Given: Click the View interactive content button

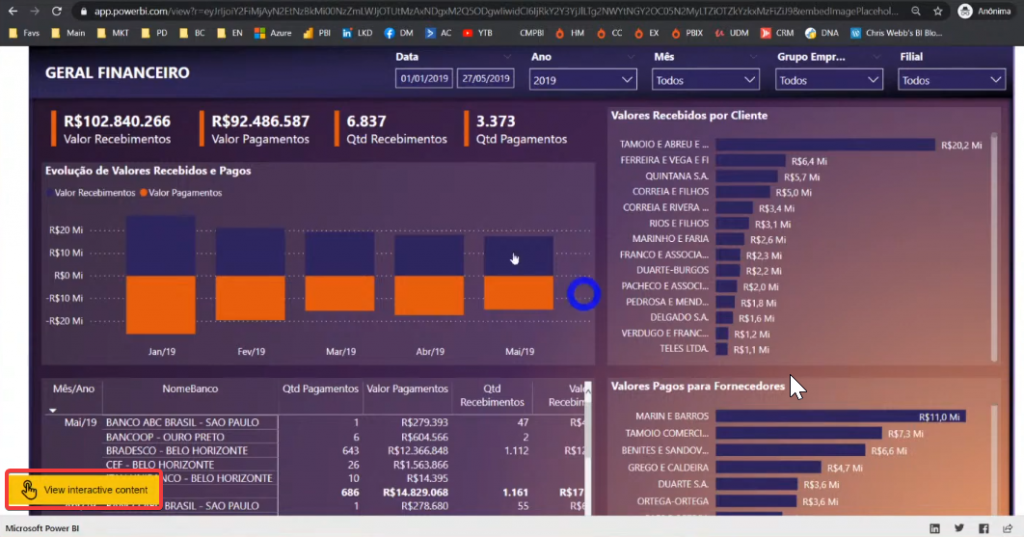Looking at the screenshot, I should coord(84,490).
